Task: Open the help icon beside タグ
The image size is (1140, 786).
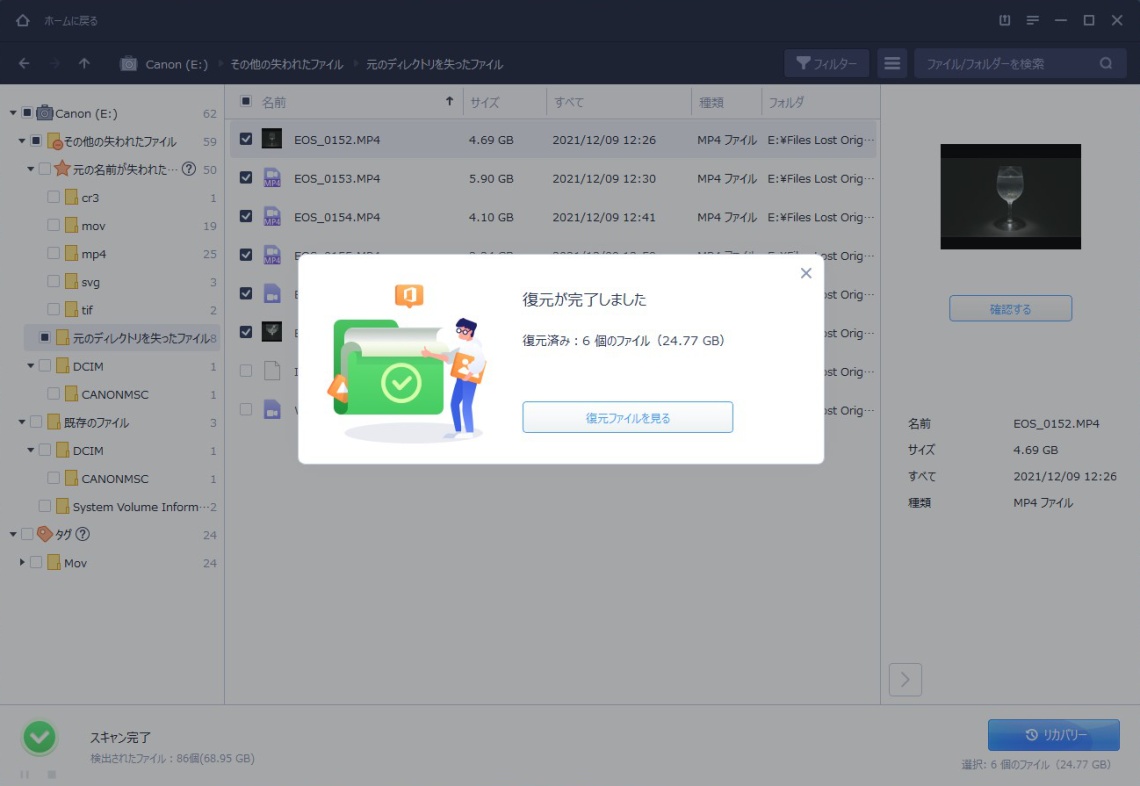Action: click(83, 534)
